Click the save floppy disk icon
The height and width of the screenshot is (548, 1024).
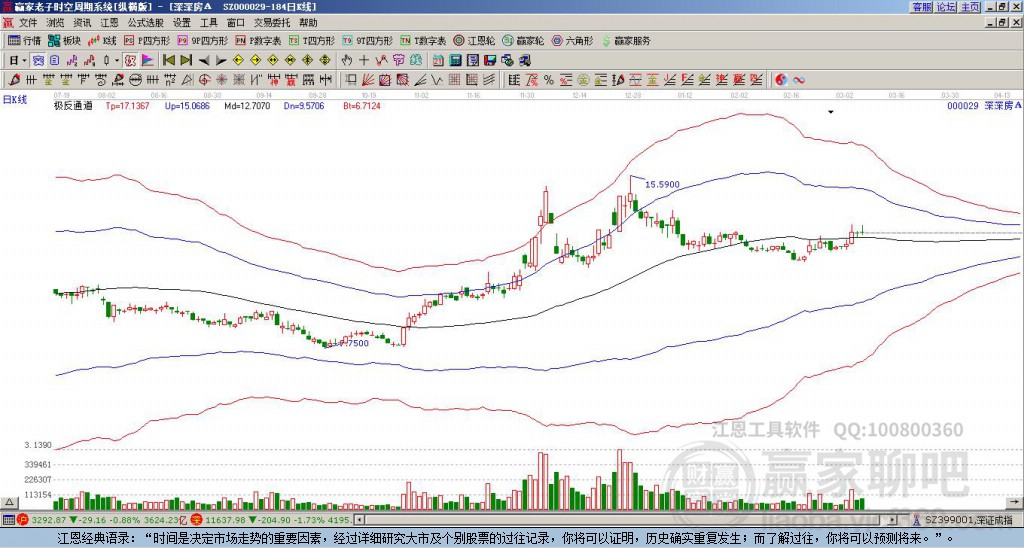(x=490, y=61)
